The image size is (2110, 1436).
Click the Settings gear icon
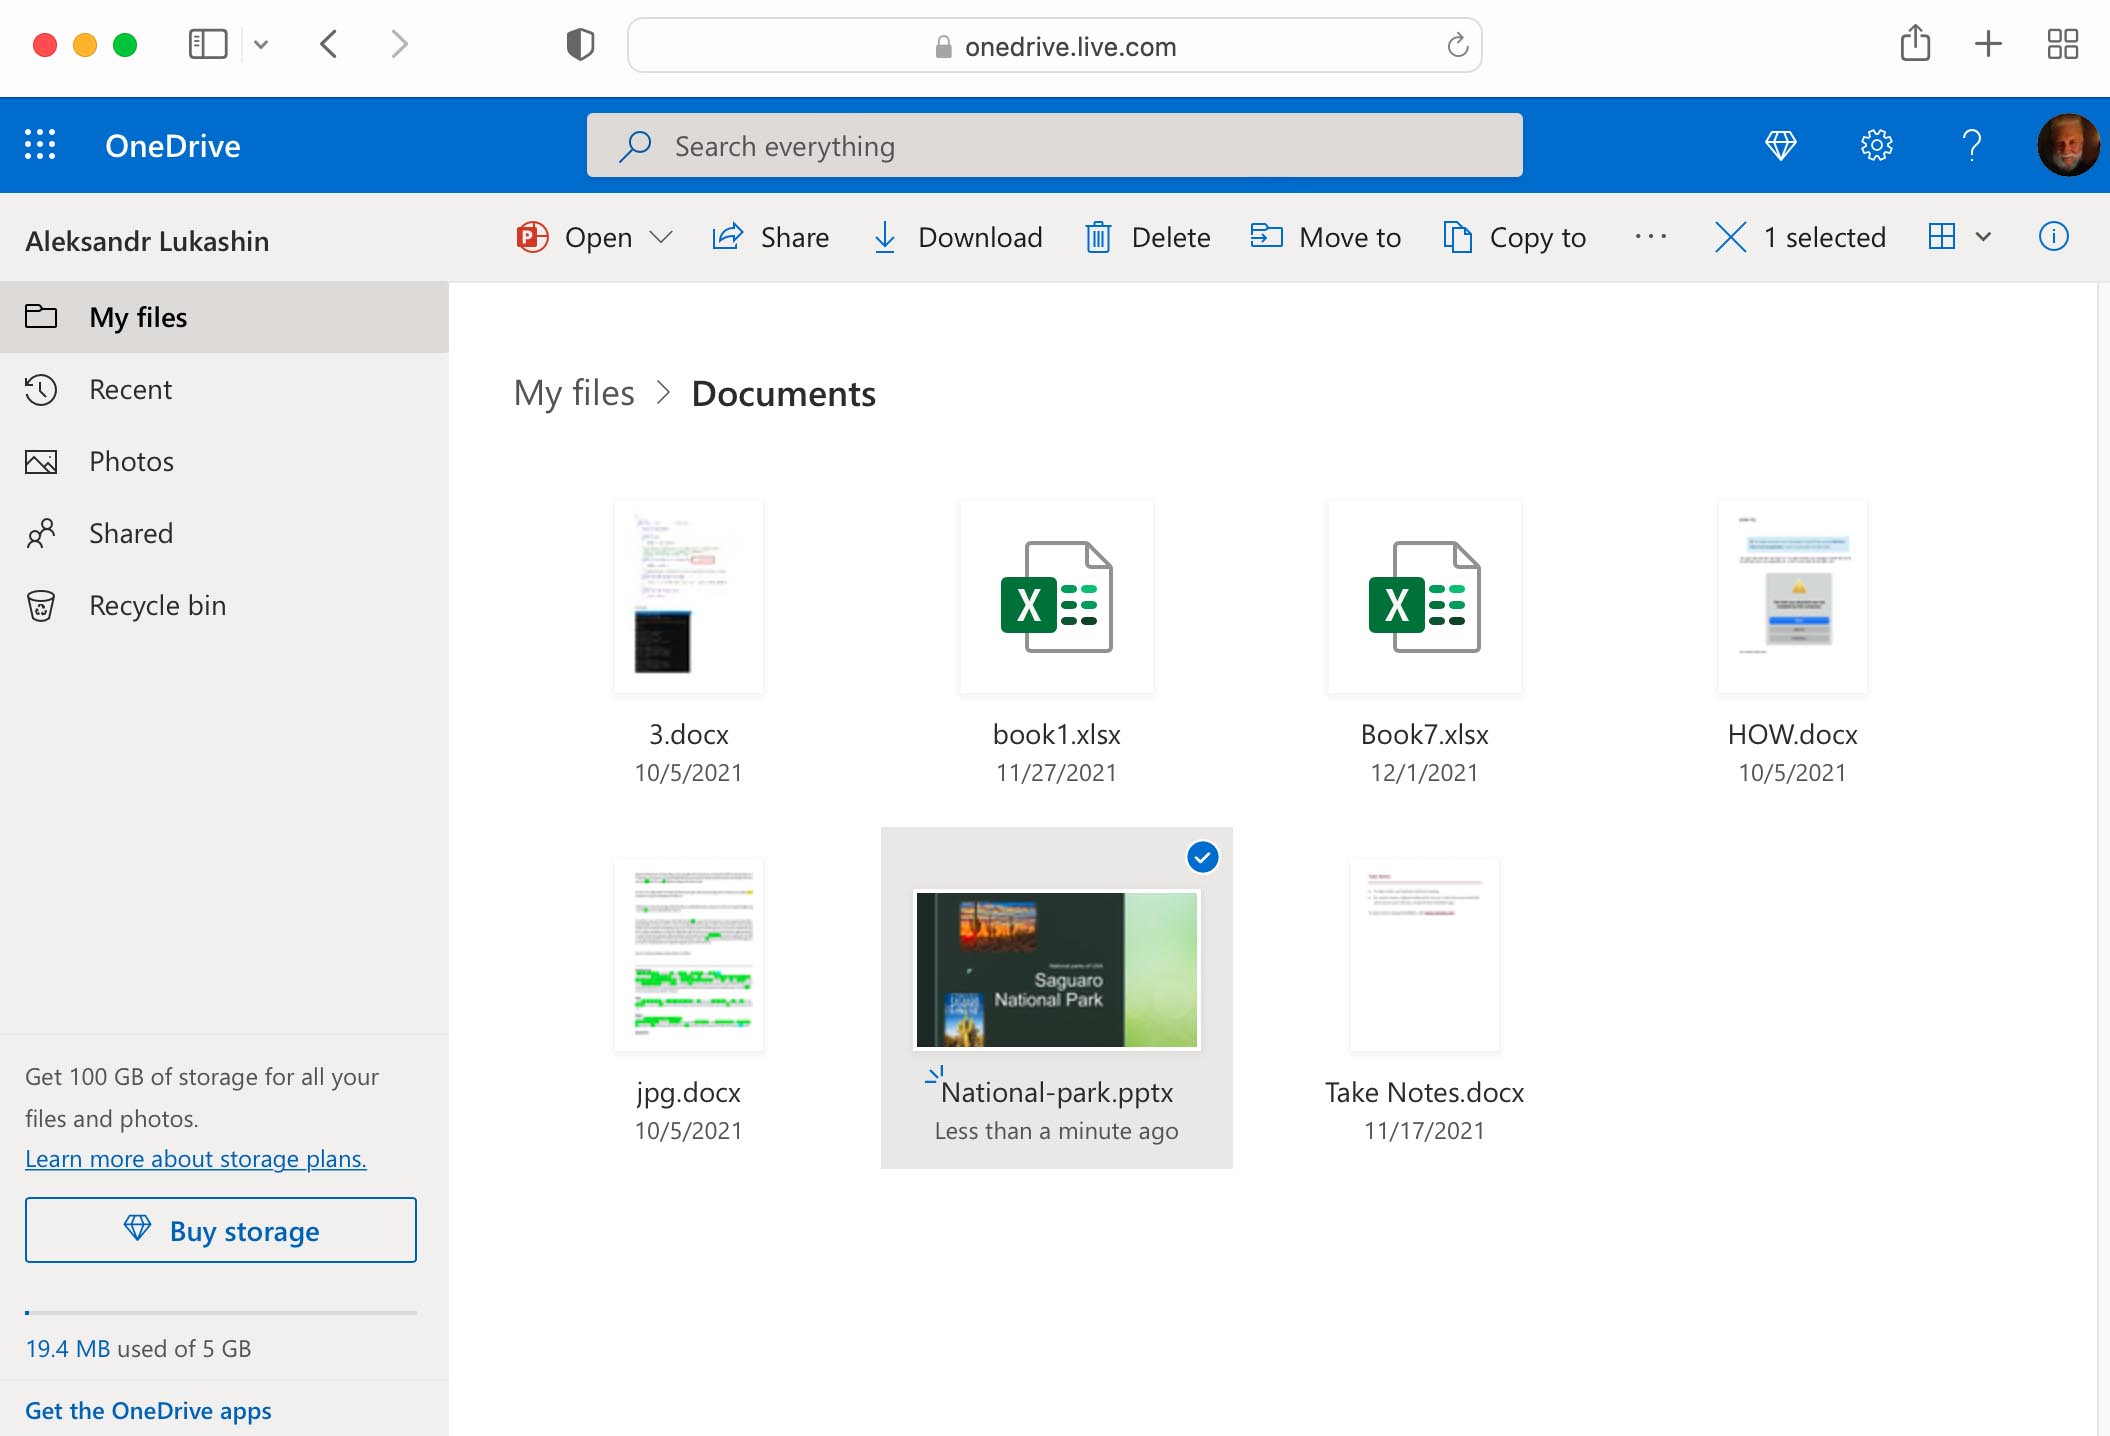[x=1876, y=144]
